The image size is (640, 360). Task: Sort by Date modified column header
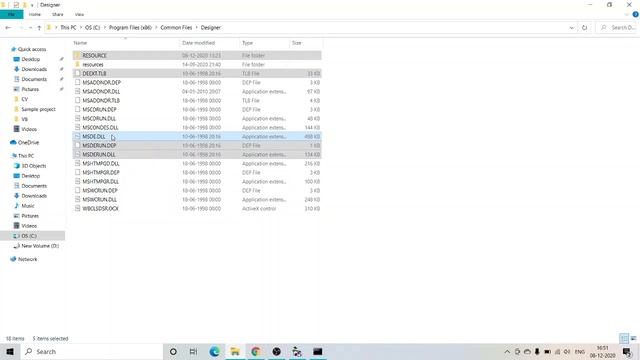tap(209, 43)
